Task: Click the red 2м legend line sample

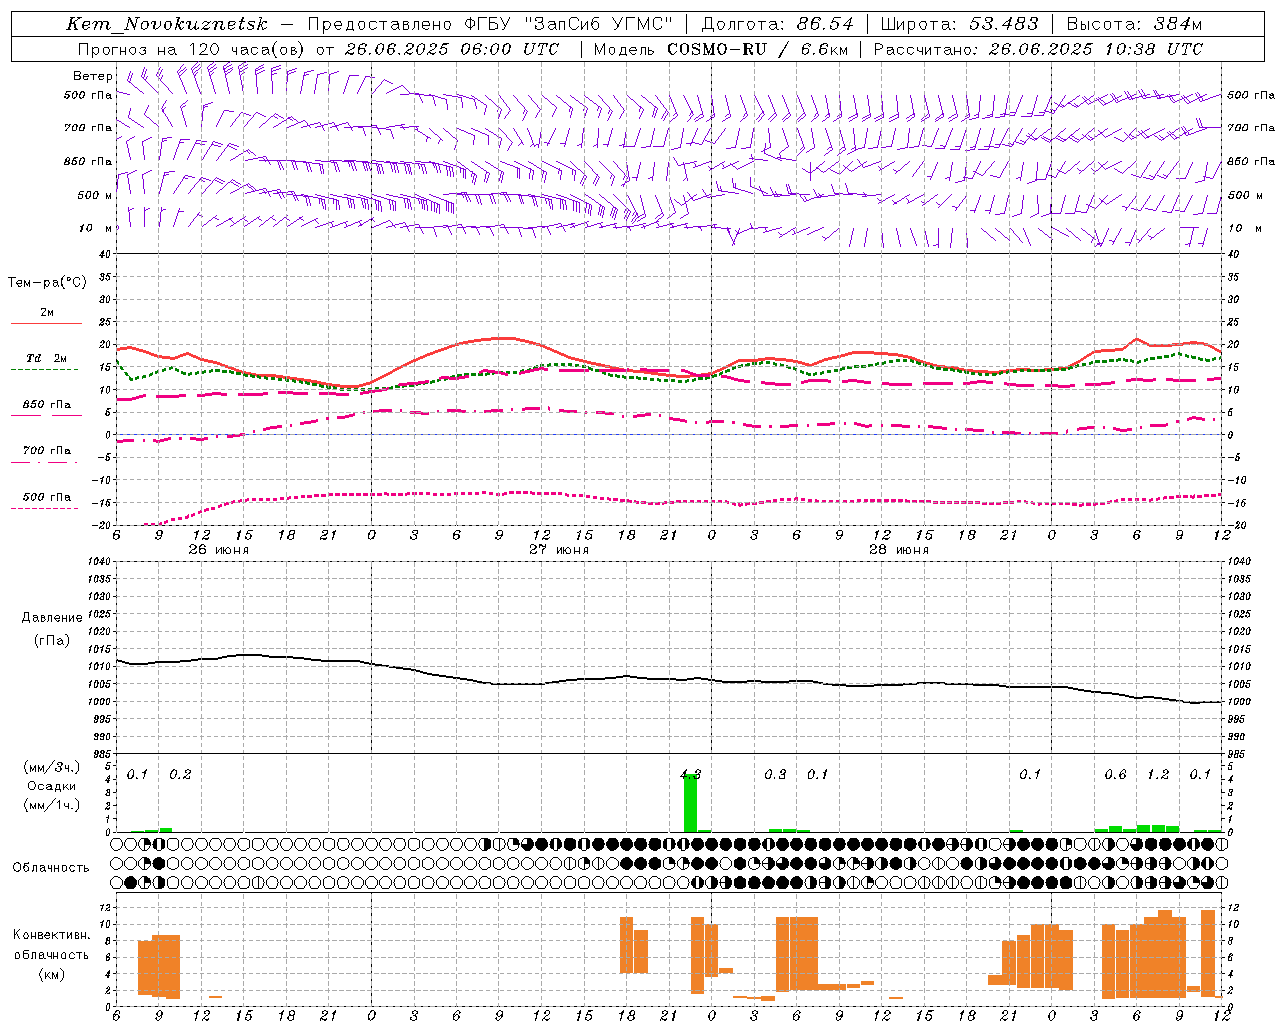Action: 46,323
